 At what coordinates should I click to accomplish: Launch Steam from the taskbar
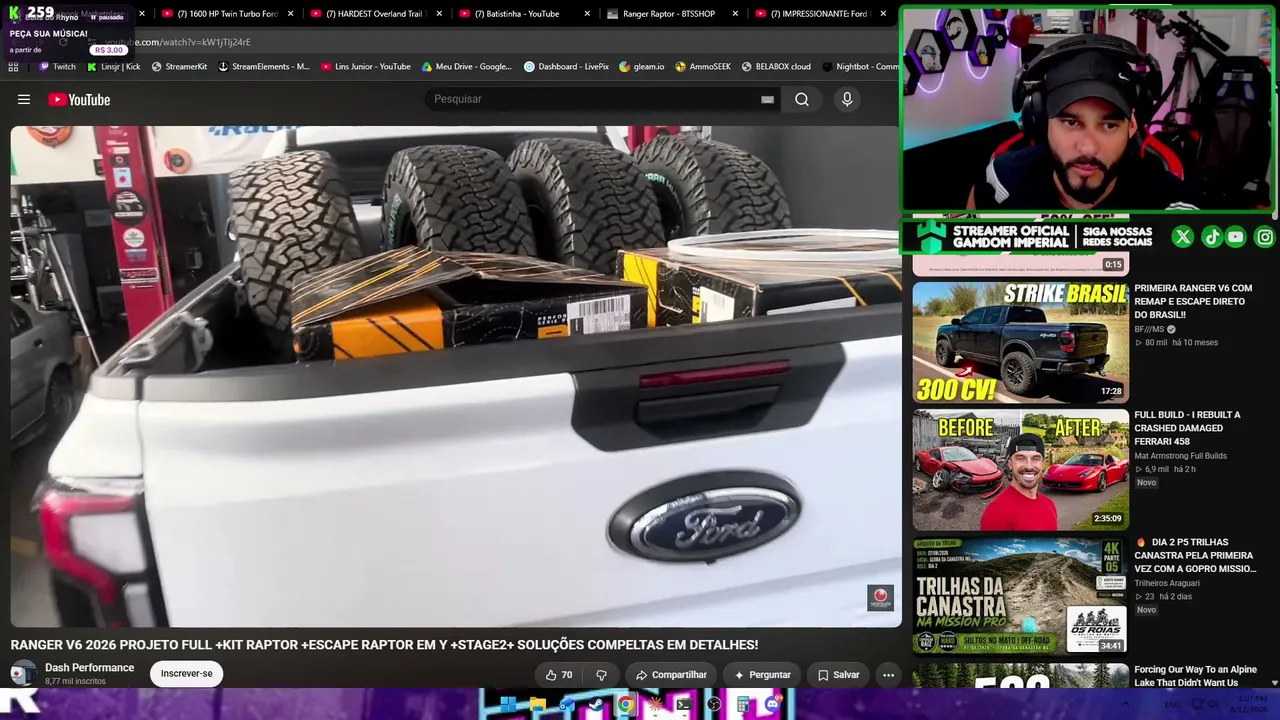(596, 705)
